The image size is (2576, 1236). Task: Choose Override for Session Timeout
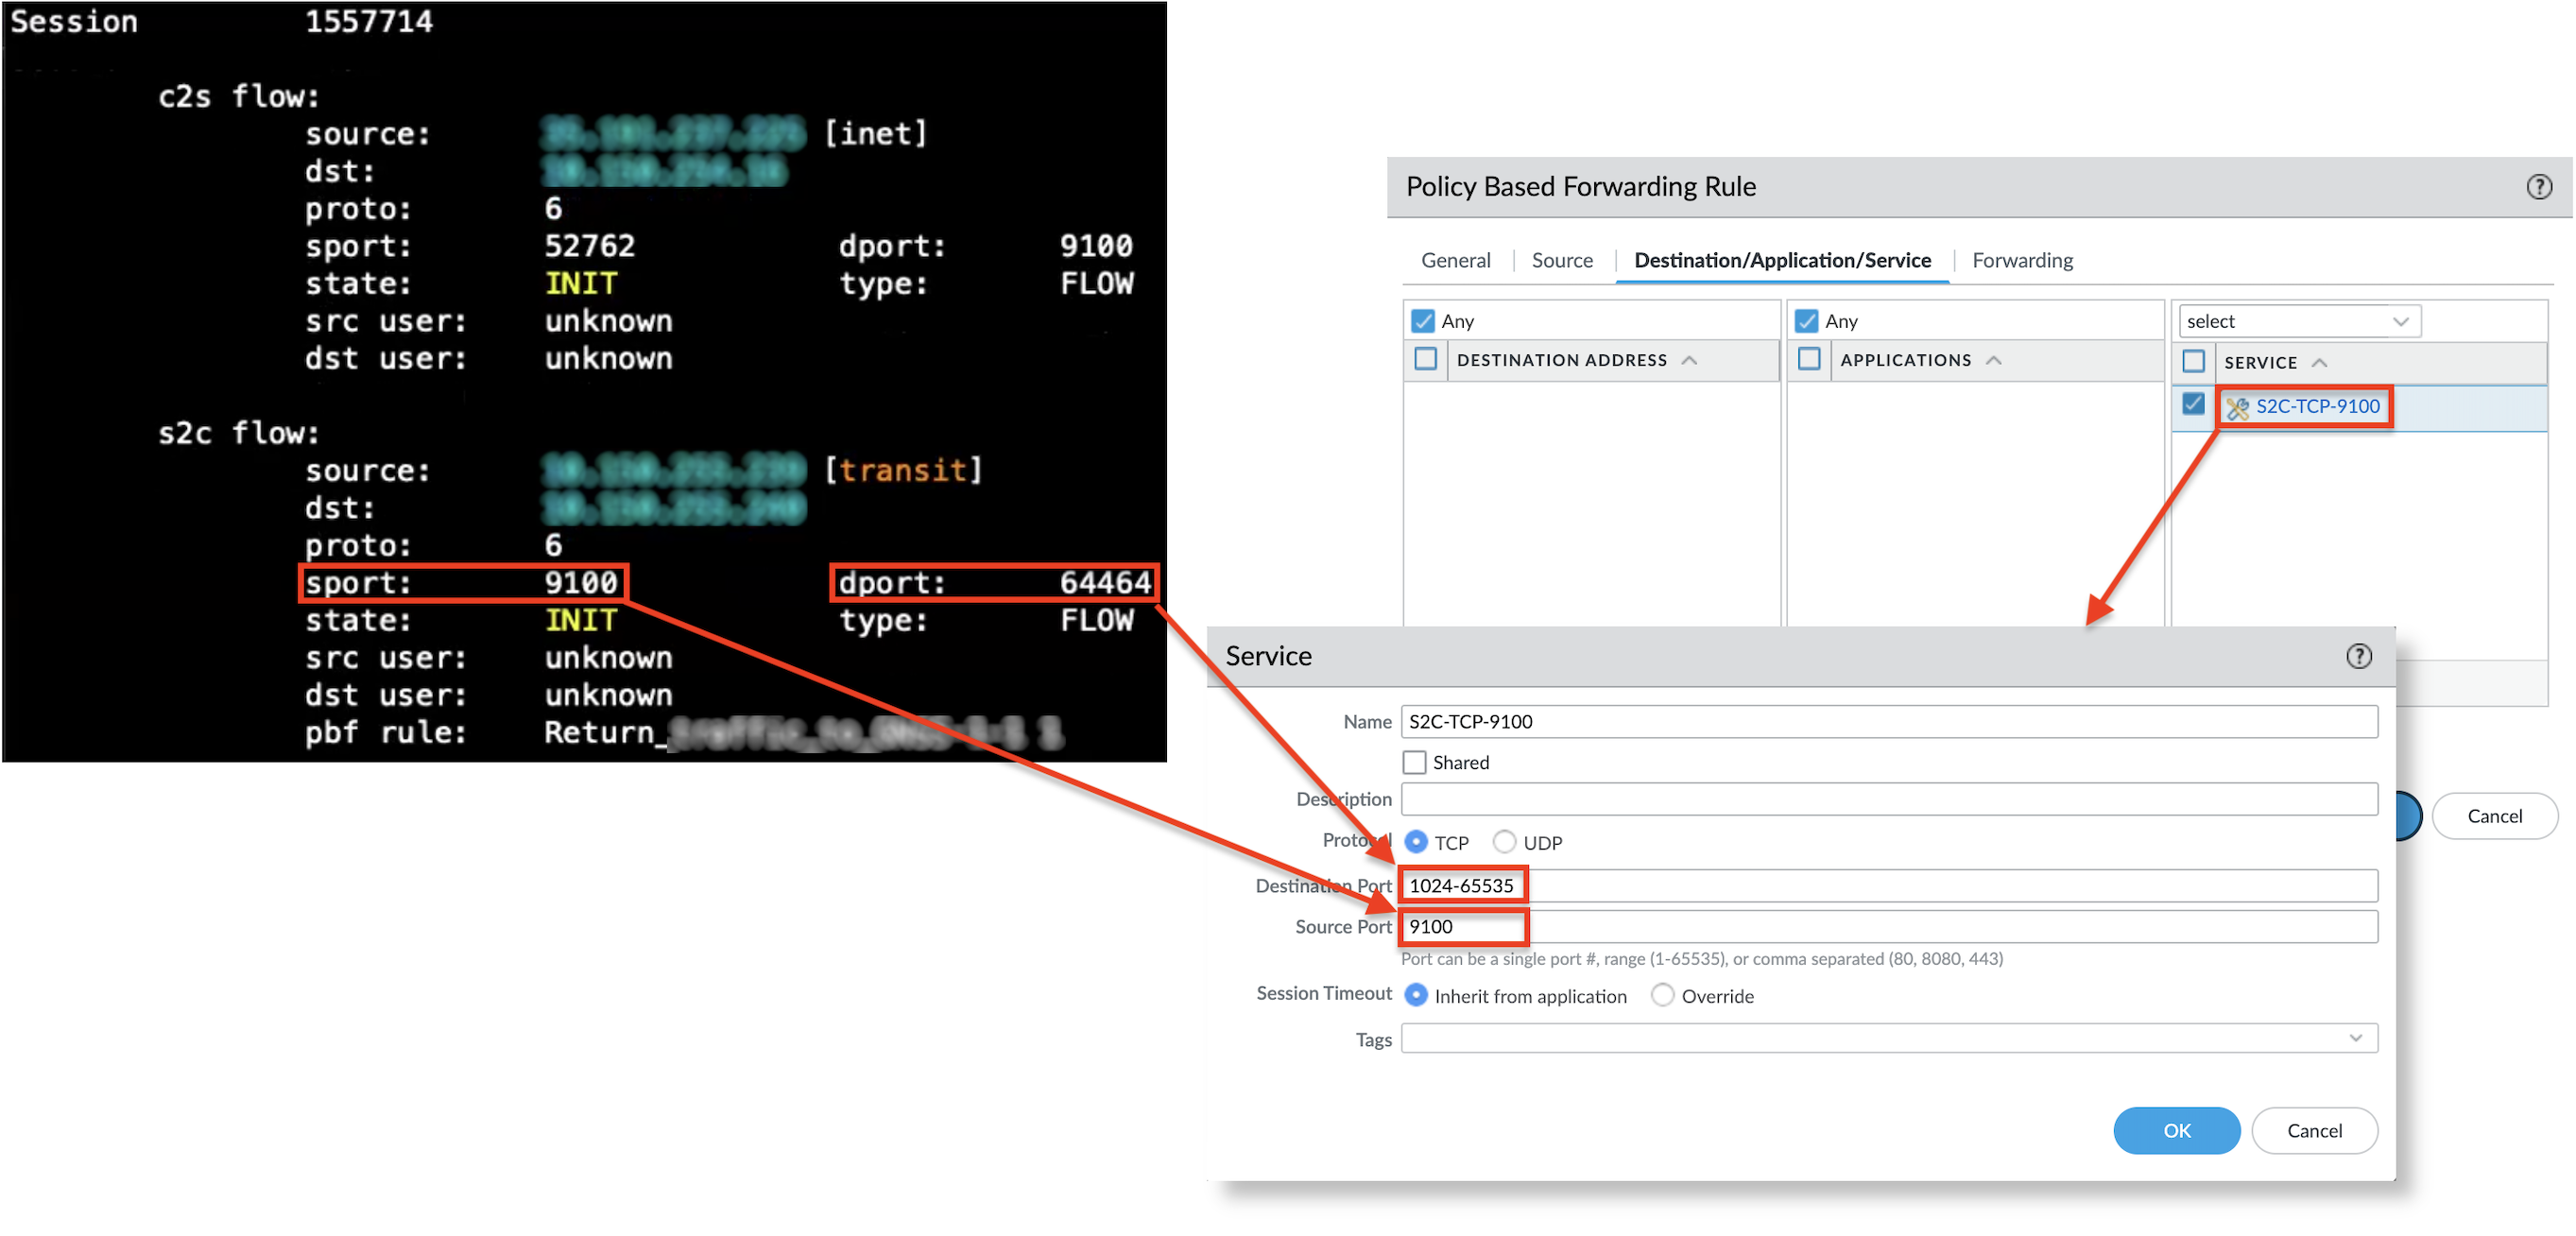click(x=1662, y=995)
